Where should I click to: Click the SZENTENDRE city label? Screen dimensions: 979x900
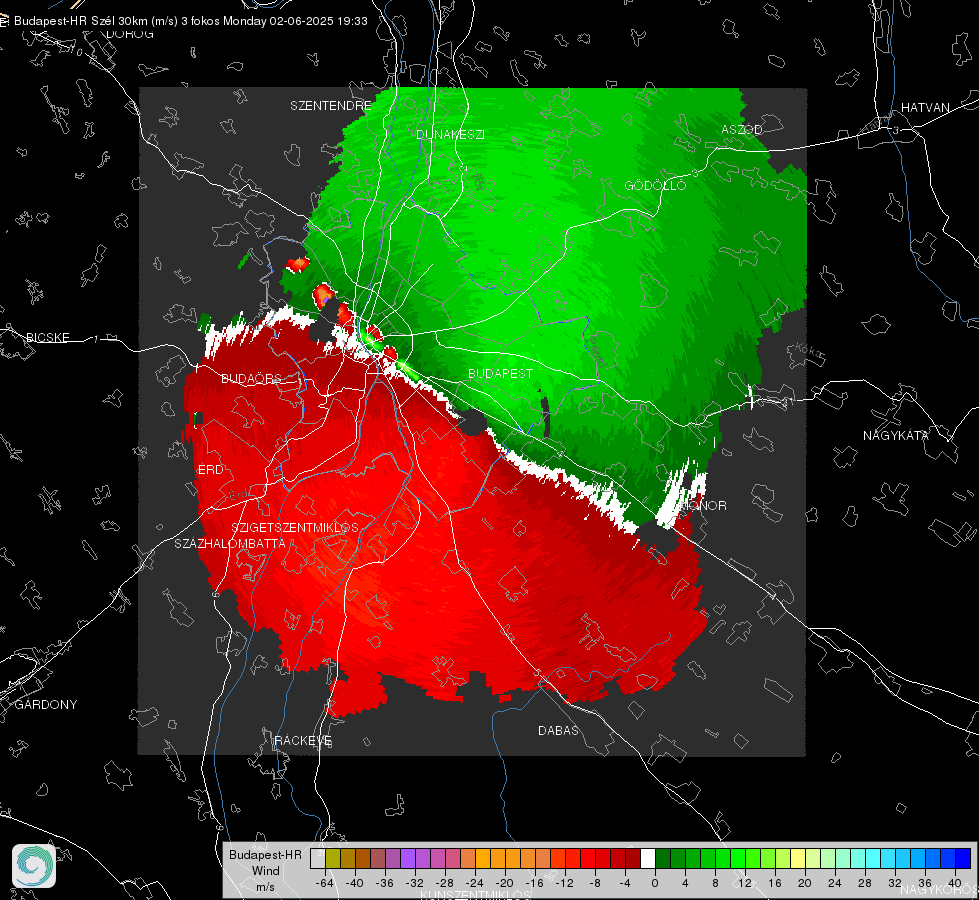click(331, 106)
